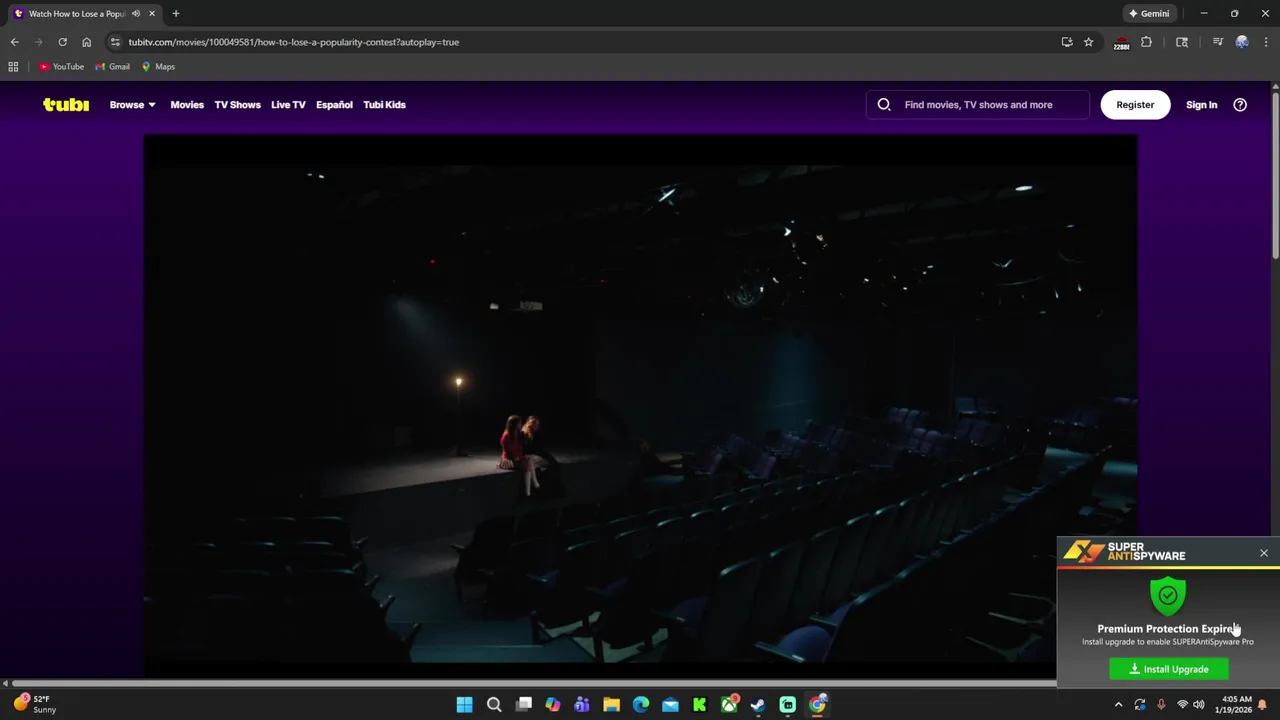1280x720 pixels.
Task: Open Tubi Kids
Action: [384, 105]
